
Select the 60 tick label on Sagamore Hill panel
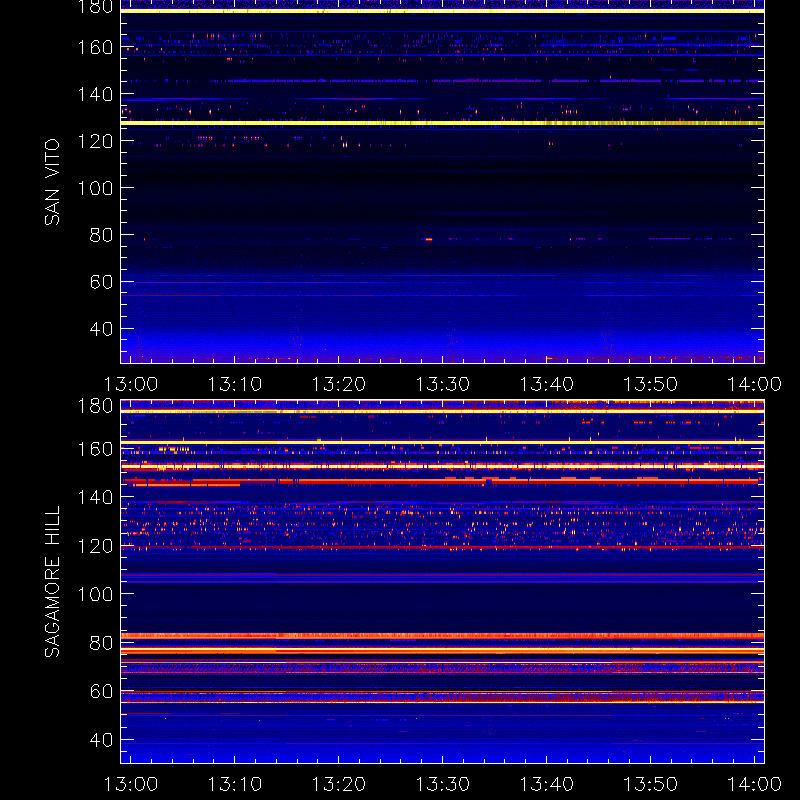pyautogui.click(x=101, y=691)
